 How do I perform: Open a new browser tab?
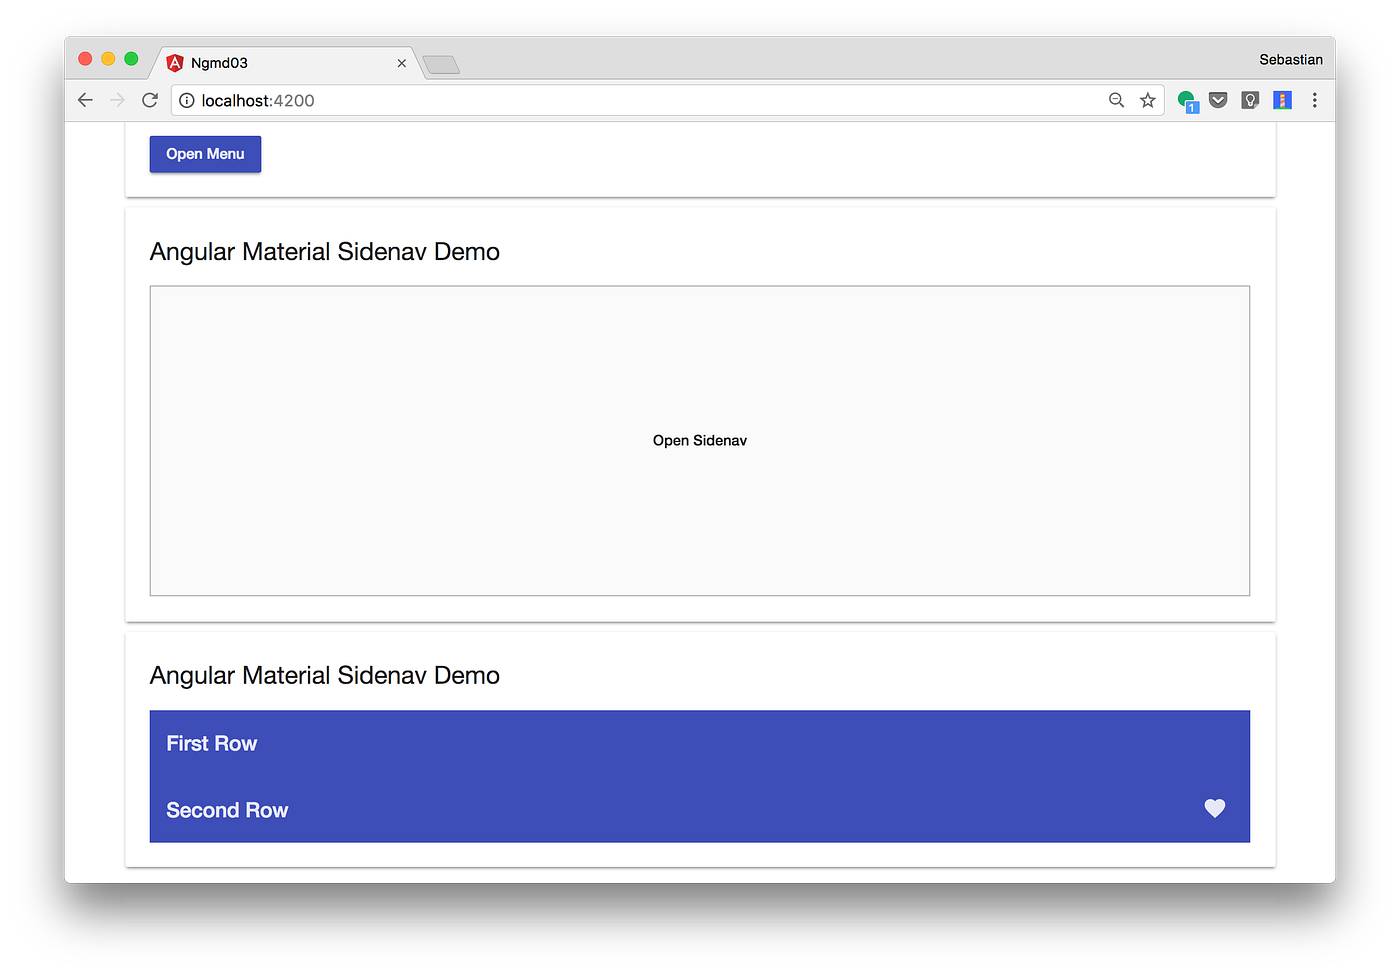(440, 63)
